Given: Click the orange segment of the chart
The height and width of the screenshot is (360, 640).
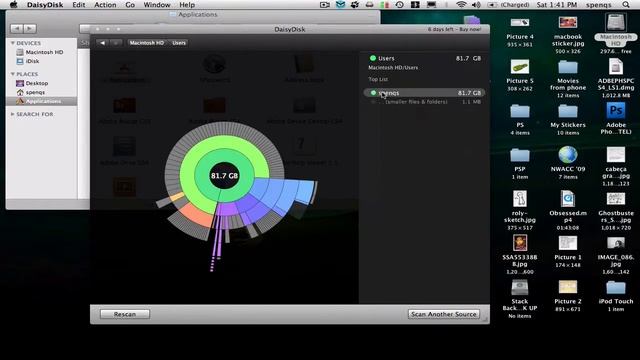Looking at the screenshot, I should [197, 215].
